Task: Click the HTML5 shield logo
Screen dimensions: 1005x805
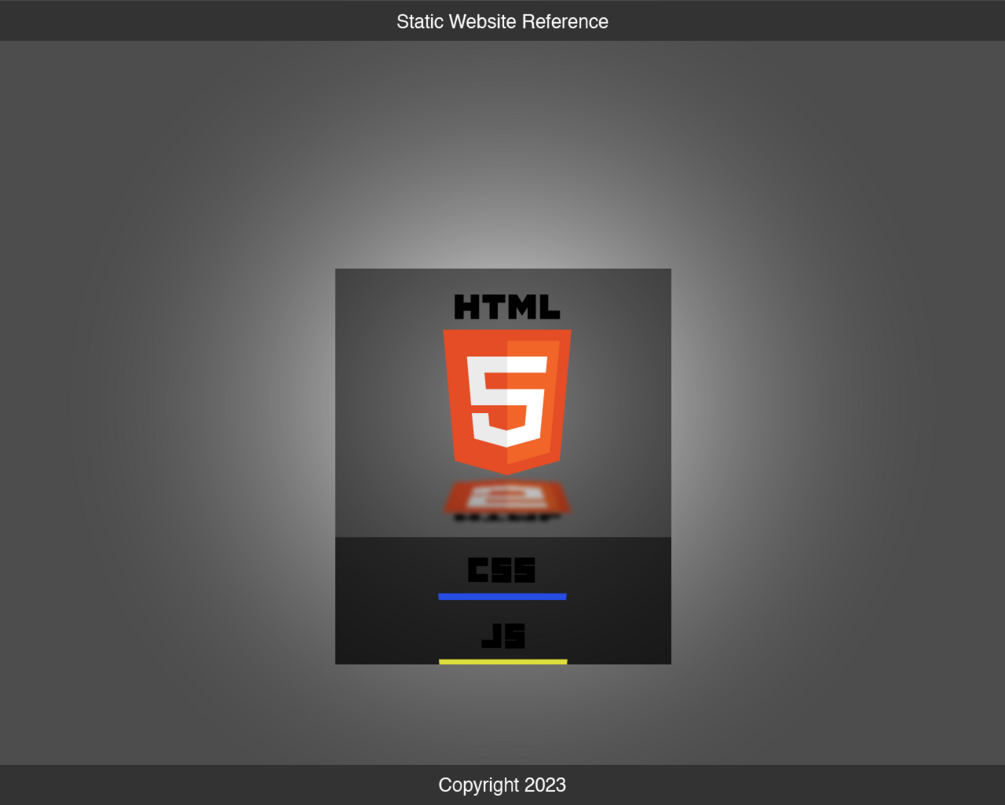Action: pos(507,402)
